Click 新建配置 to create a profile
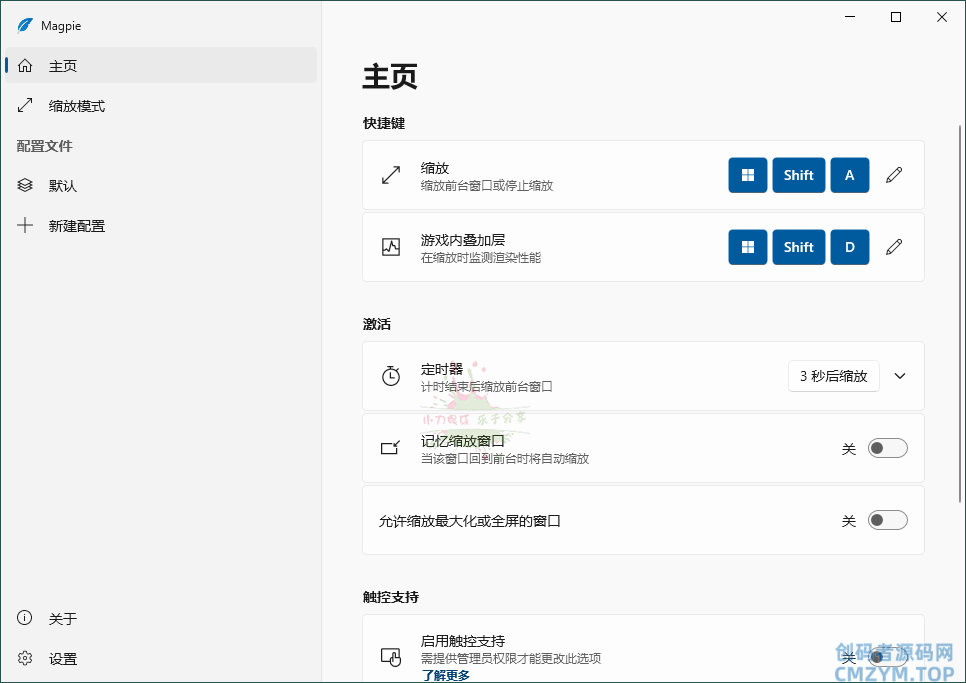This screenshot has width=966, height=683. click(x=77, y=226)
